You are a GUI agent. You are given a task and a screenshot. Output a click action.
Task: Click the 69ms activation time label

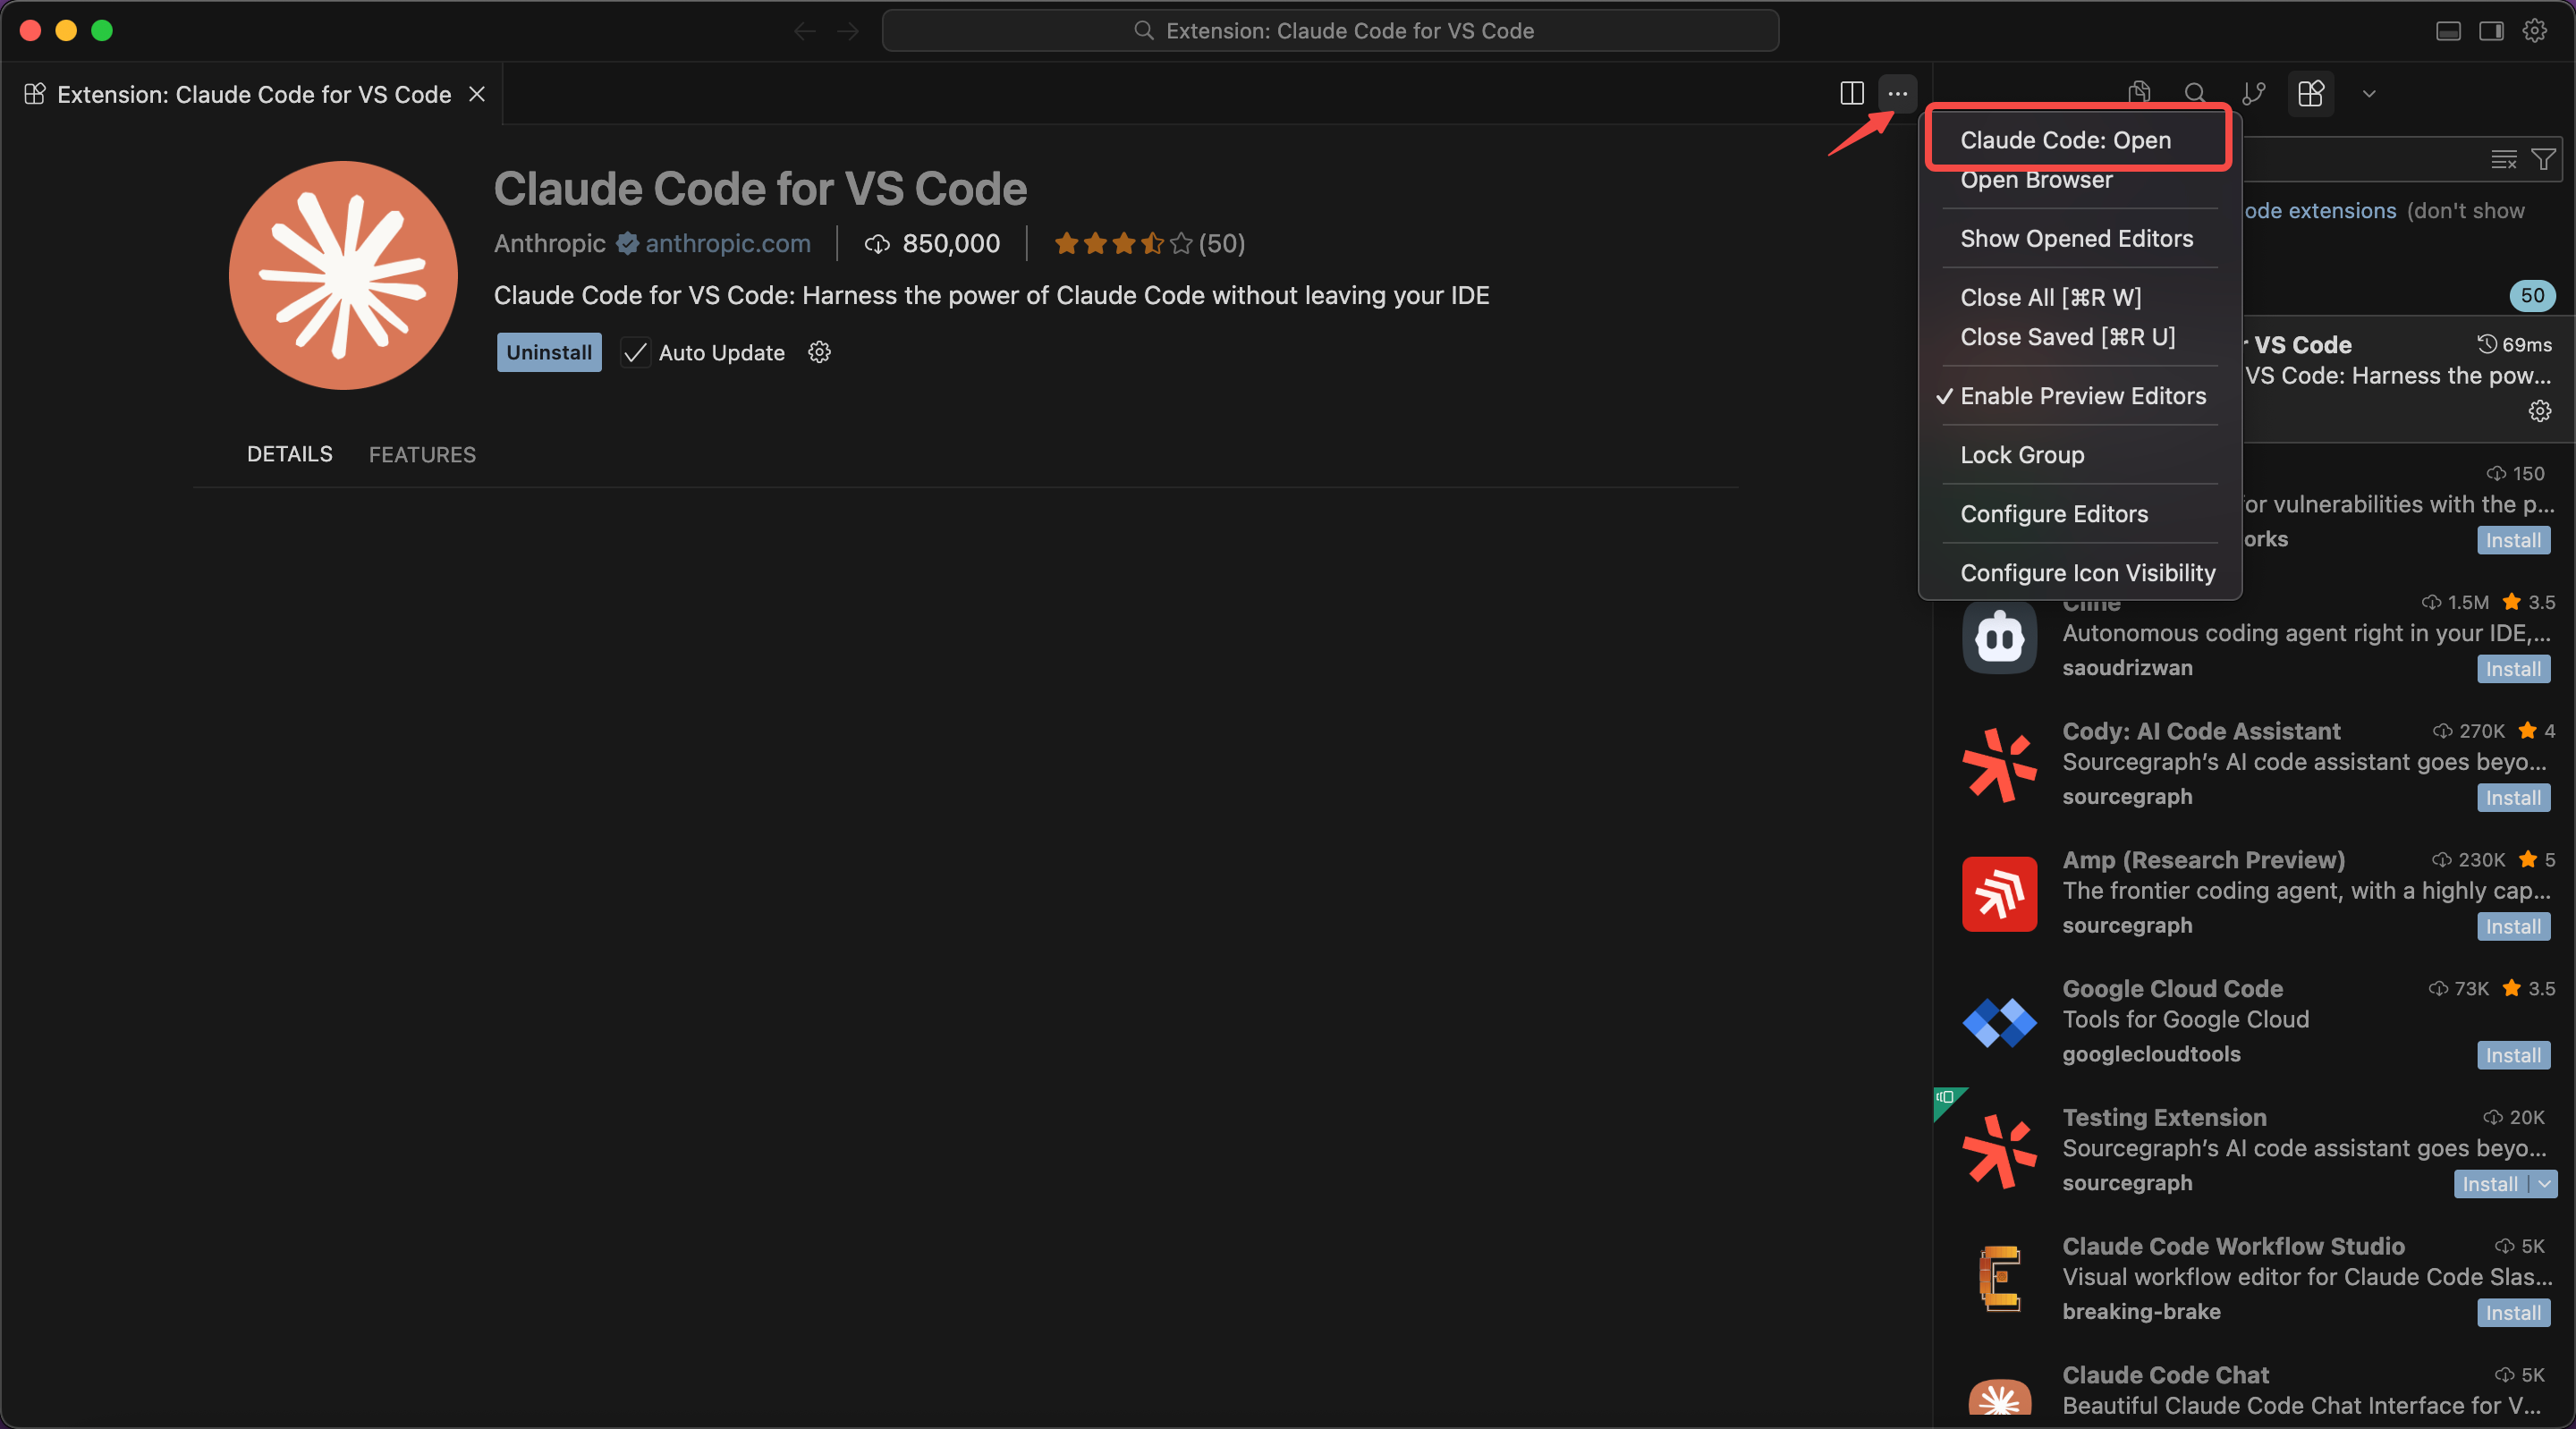pyautogui.click(x=2515, y=345)
